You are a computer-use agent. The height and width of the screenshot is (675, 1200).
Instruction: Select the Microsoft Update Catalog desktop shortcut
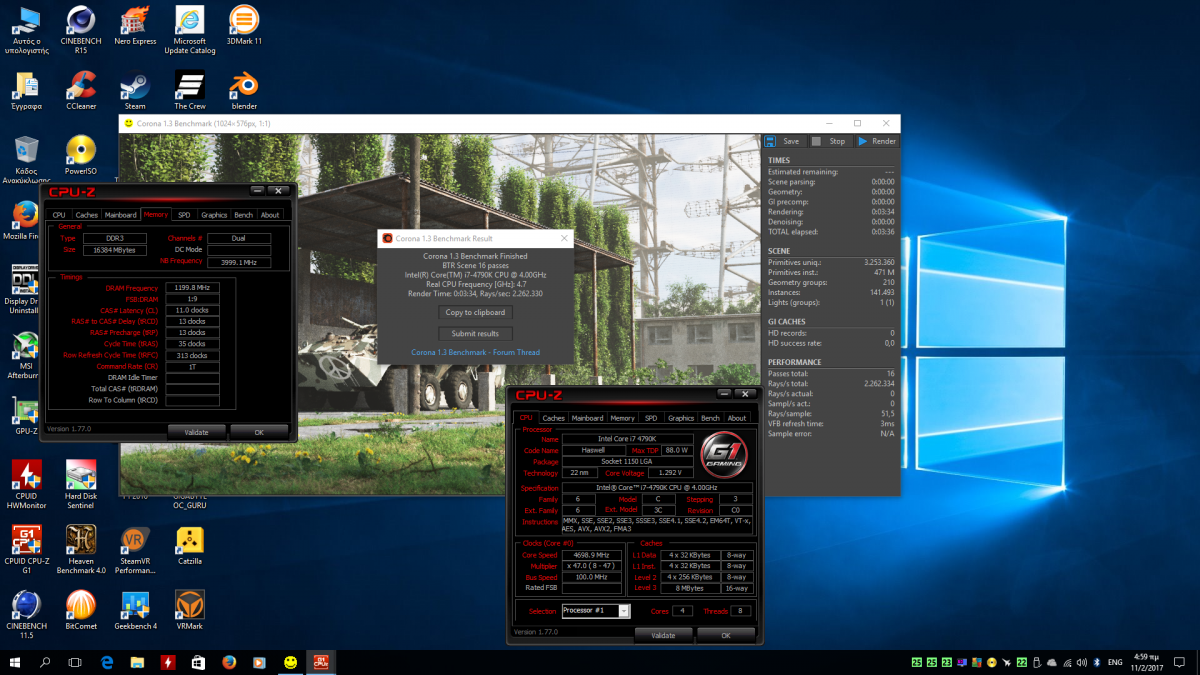pos(189,30)
